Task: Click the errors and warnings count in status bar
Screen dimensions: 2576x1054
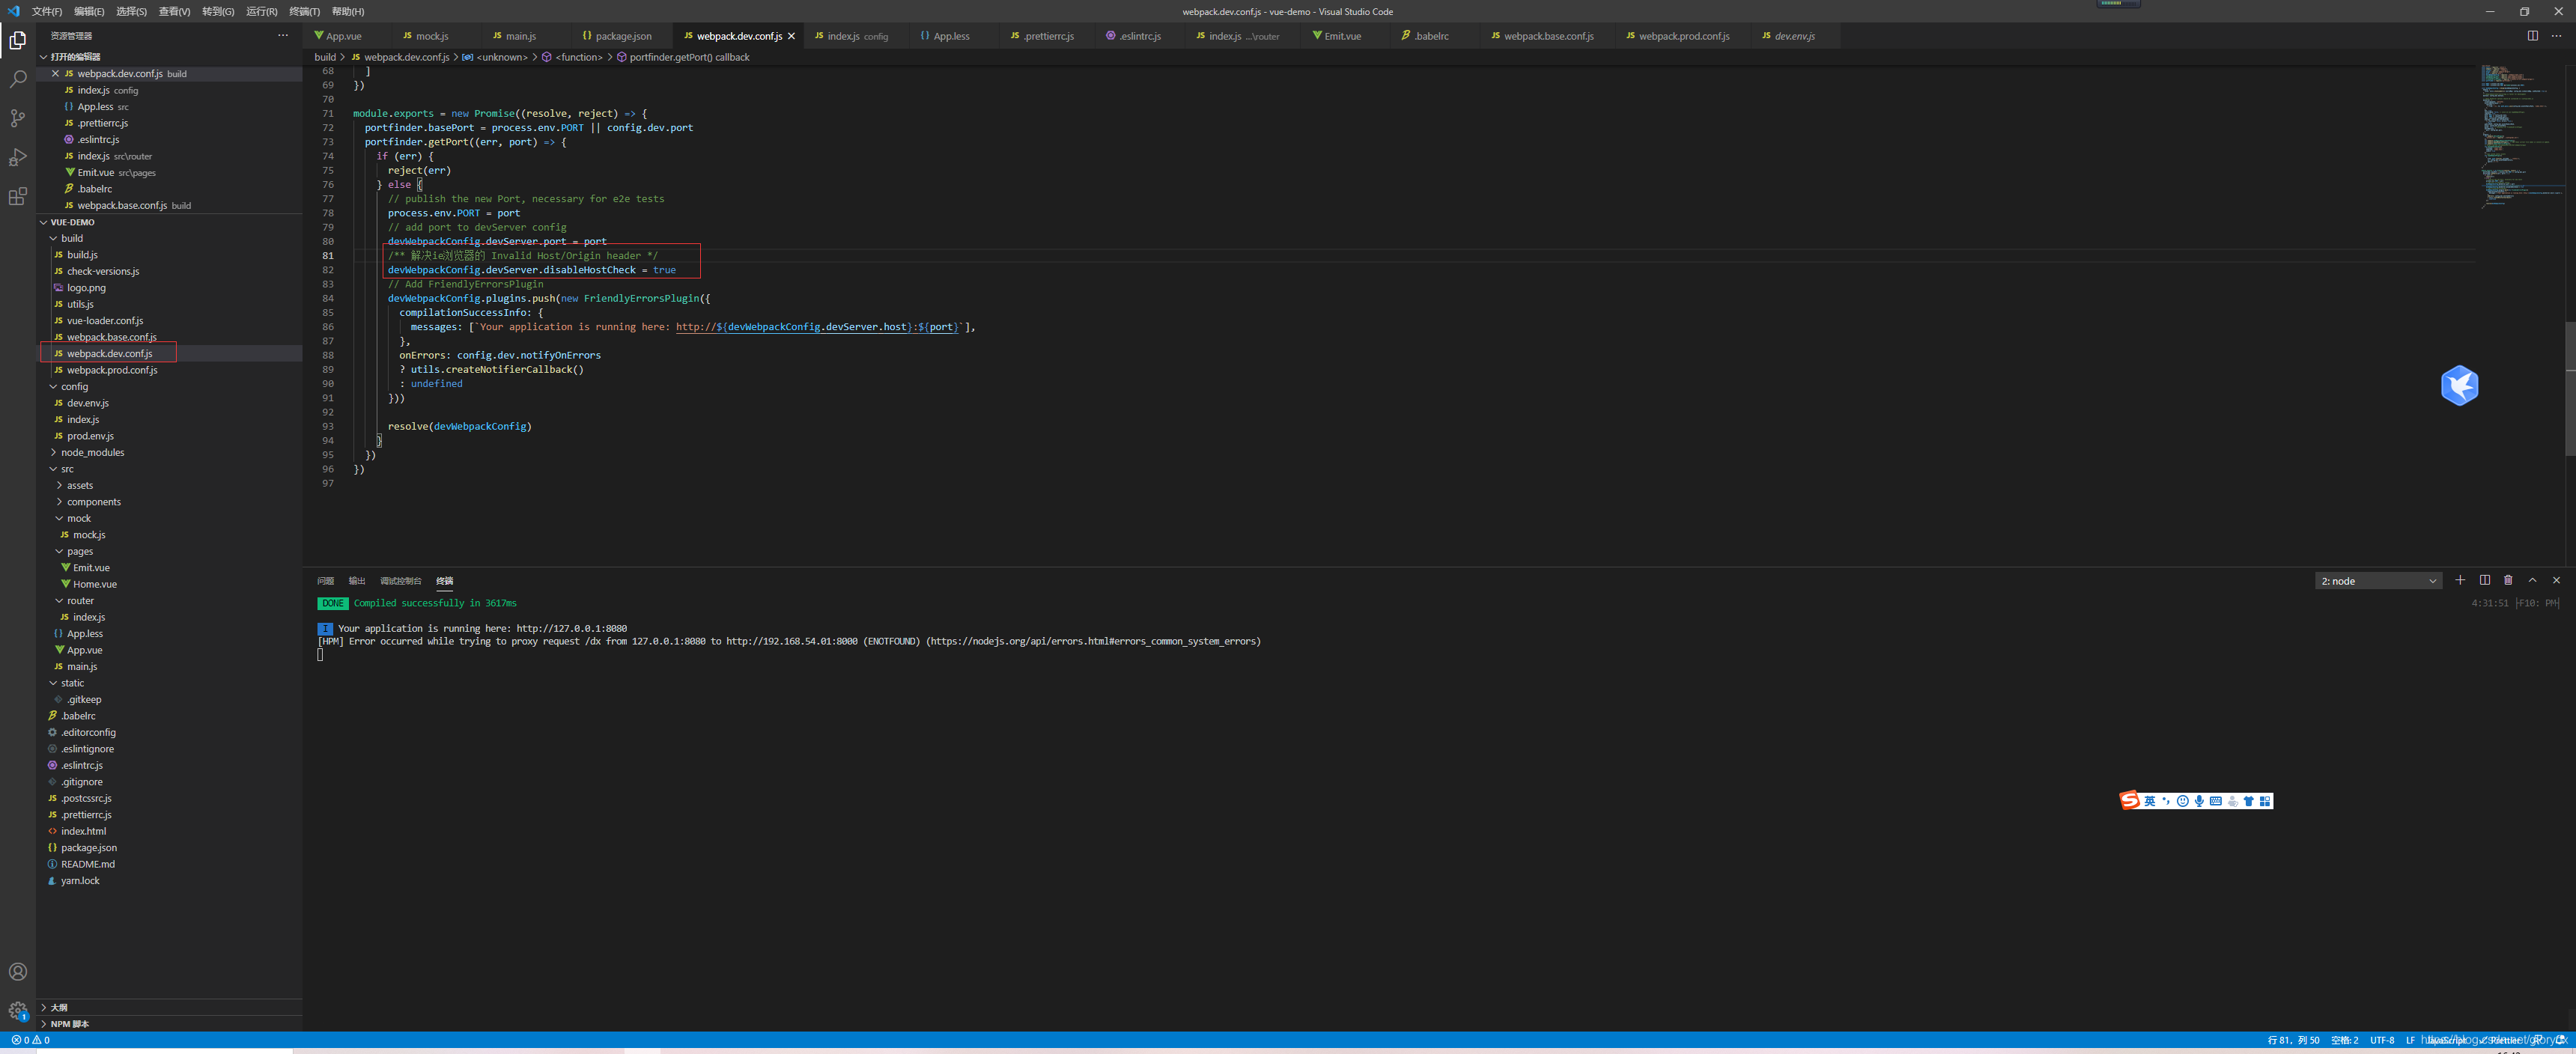Action: pyautogui.click(x=31, y=1040)
